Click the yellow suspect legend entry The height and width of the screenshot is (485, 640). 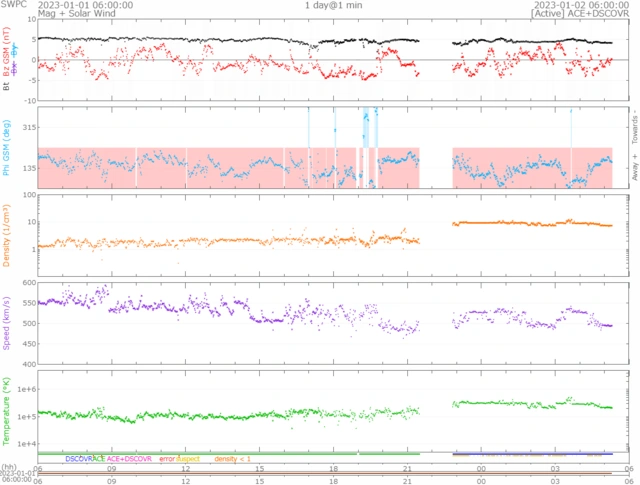tap(188, 459)
